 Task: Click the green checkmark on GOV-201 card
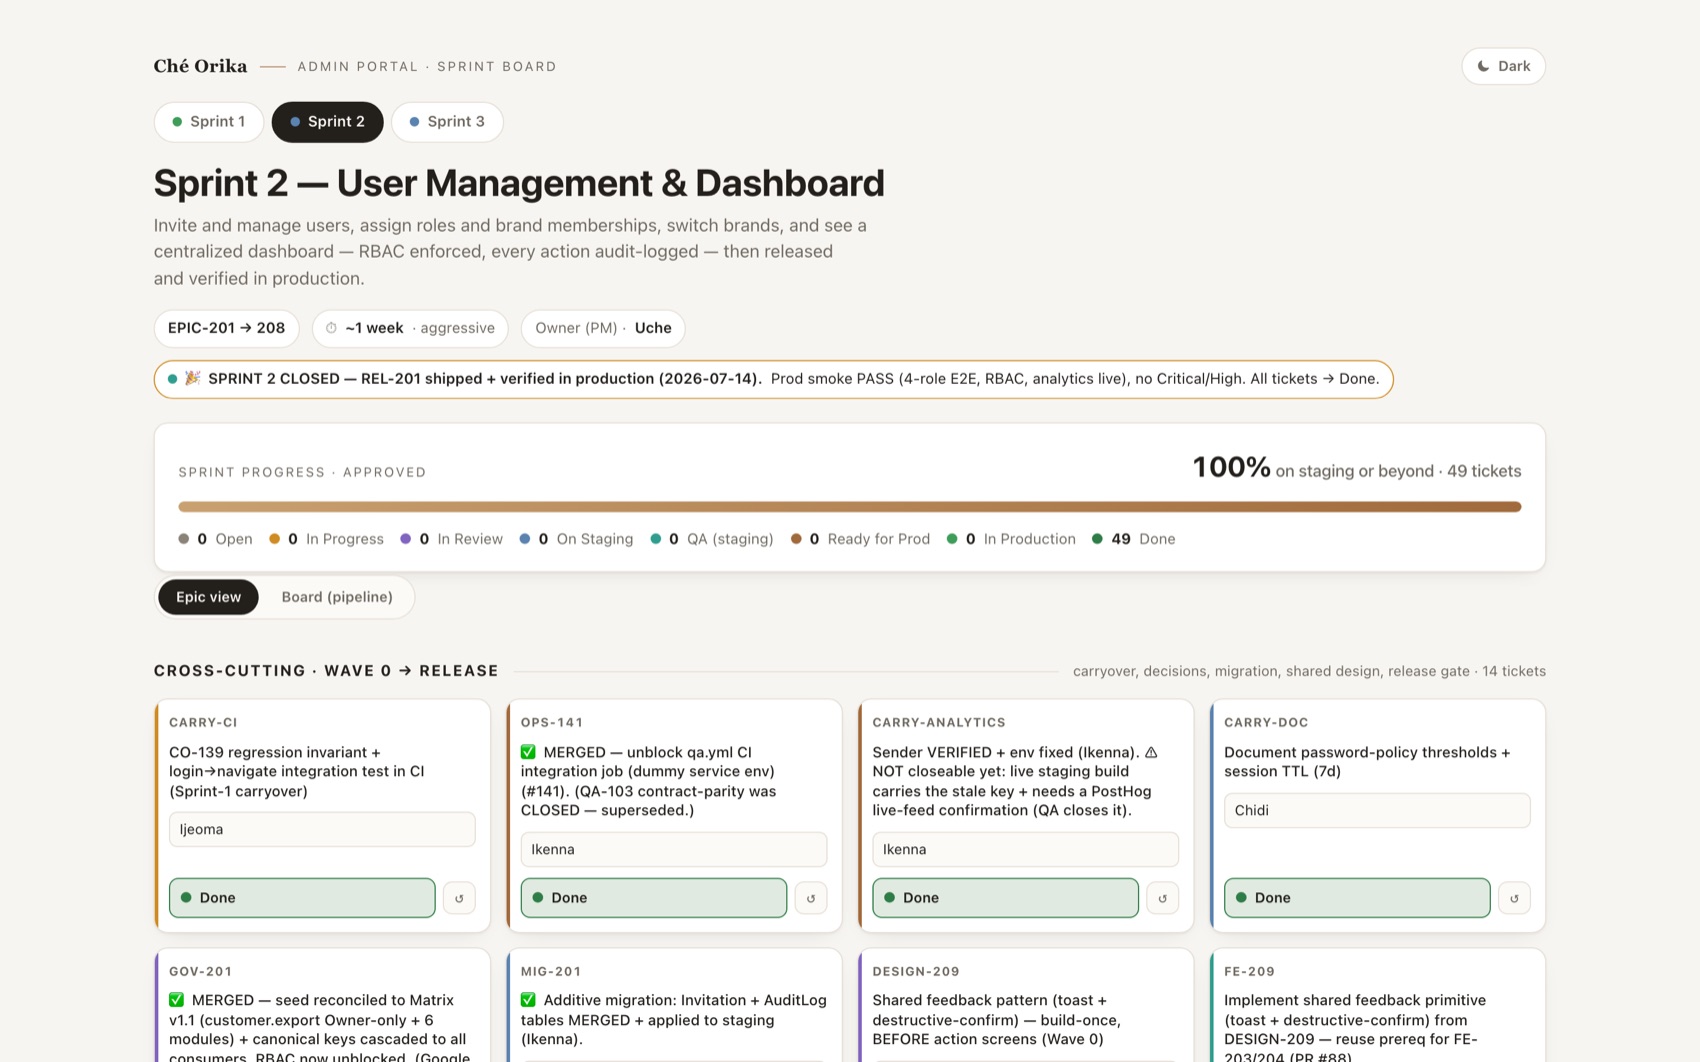(176, 1000)
